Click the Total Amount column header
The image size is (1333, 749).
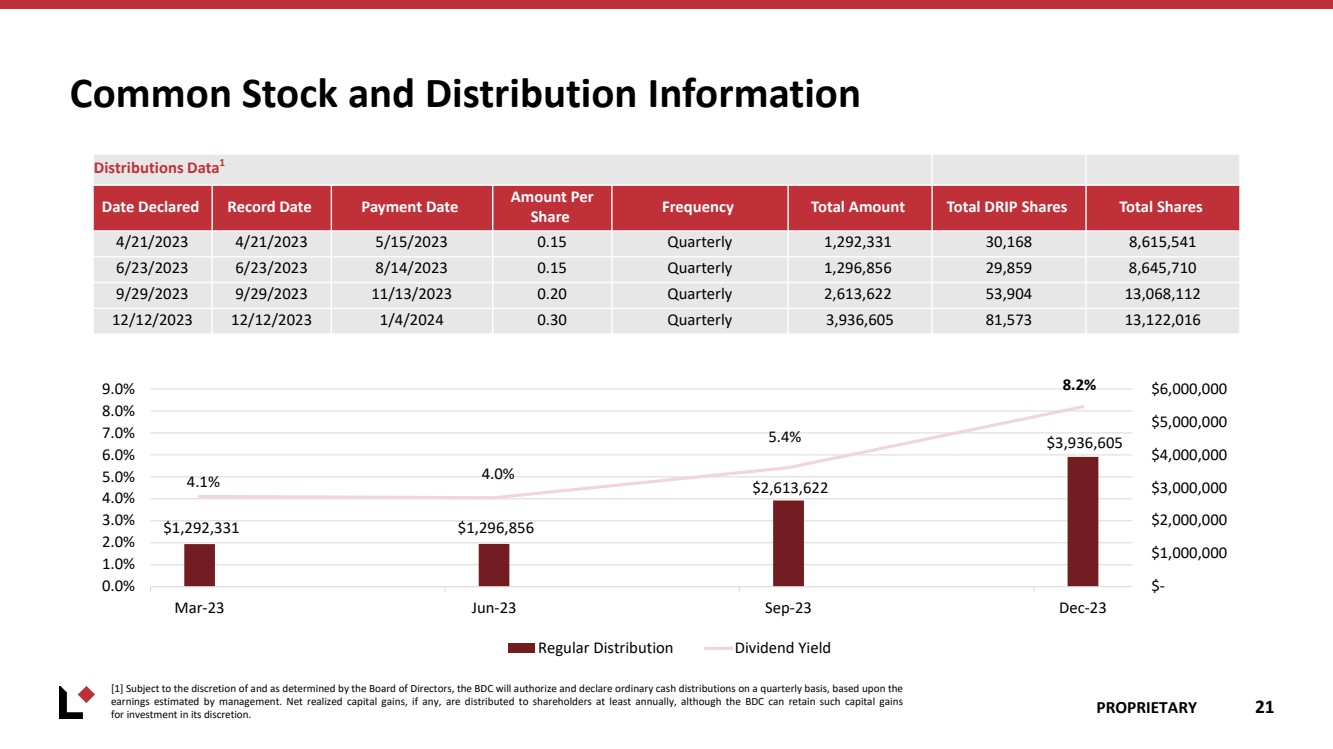coord(858,207)
